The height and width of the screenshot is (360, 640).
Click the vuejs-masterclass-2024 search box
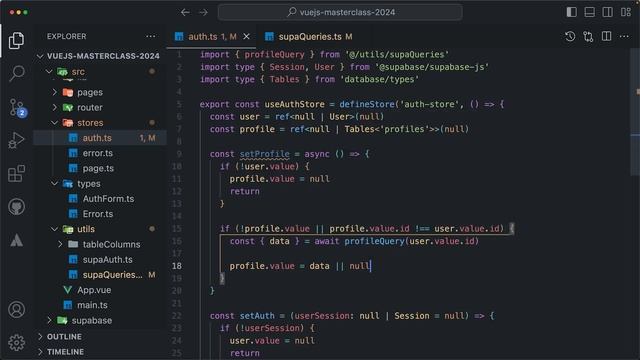pos(340,12)
